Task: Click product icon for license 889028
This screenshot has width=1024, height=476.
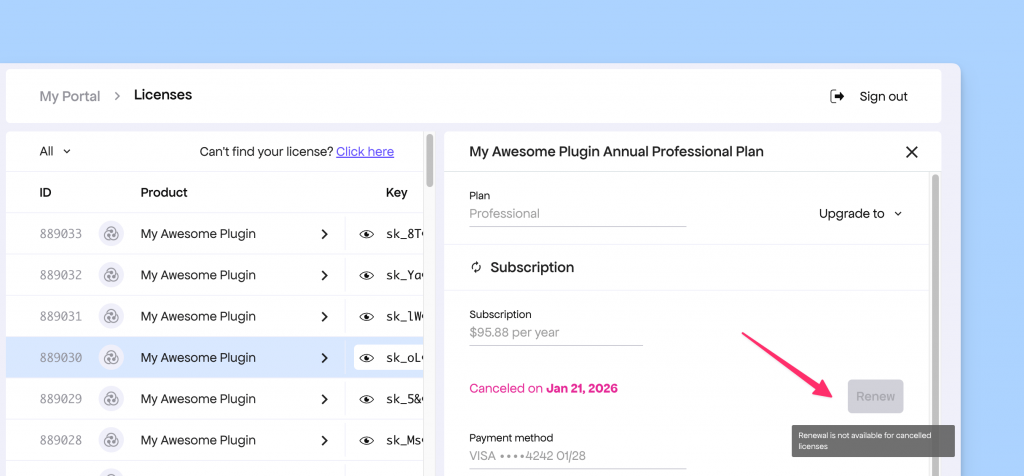Action: click(x=111, y=440)
